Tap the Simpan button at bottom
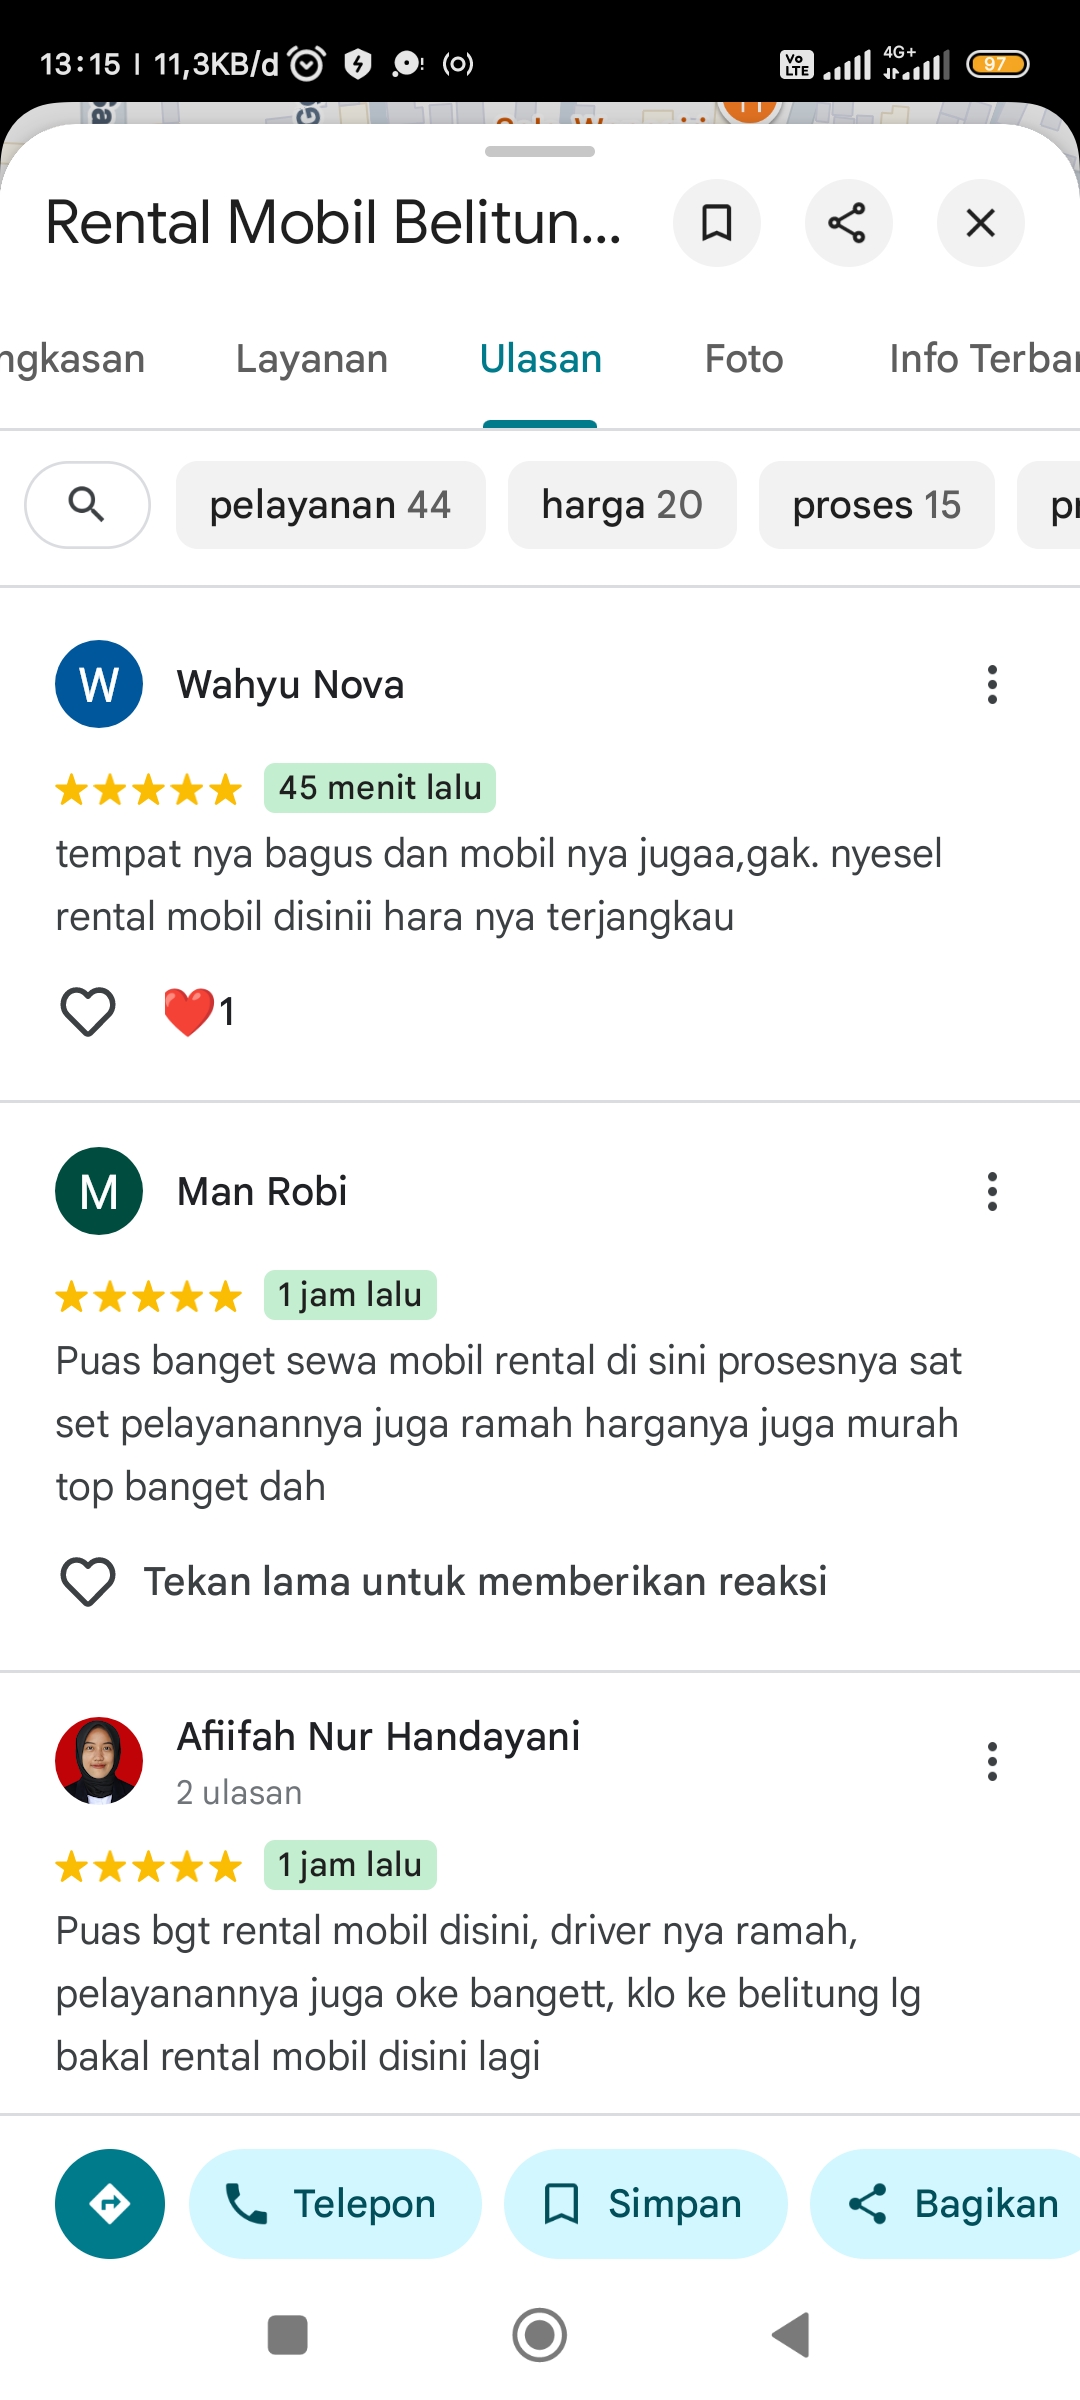This screenshot has height=2400, width=1080. pyautogui.click(x=645, y=2204)
